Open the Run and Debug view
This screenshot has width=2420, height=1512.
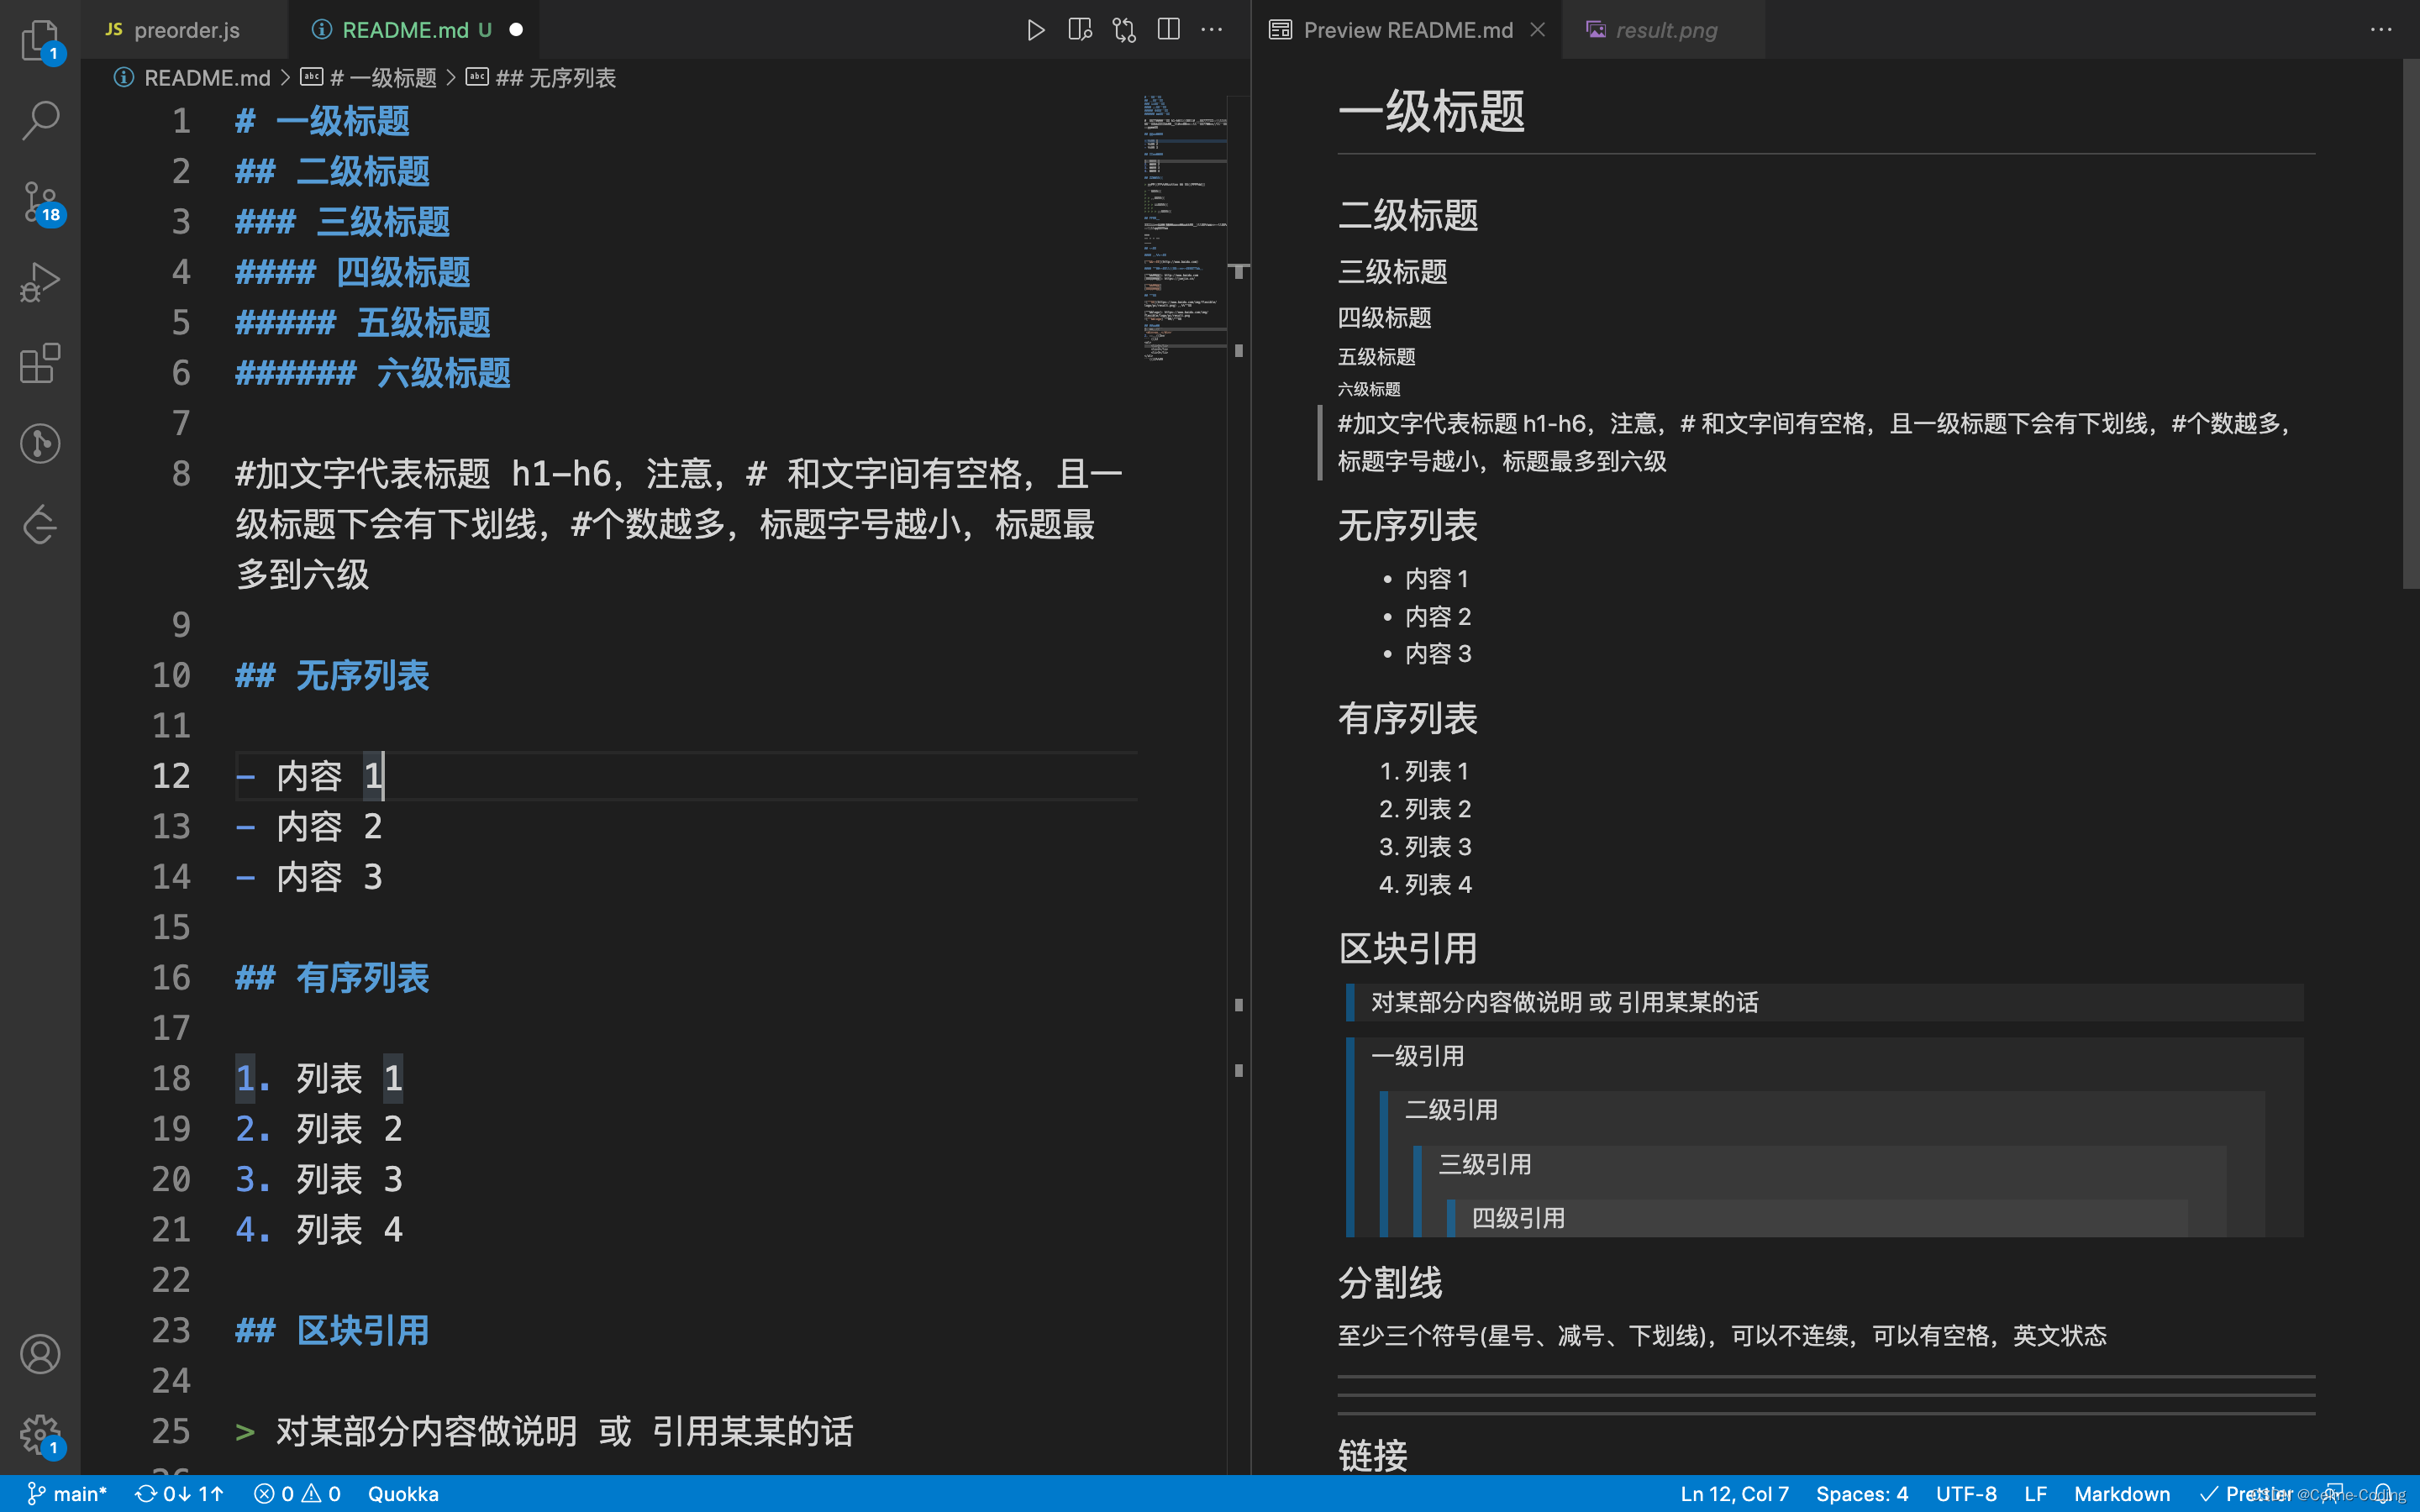pyautogui.click(x=40, y=282)
